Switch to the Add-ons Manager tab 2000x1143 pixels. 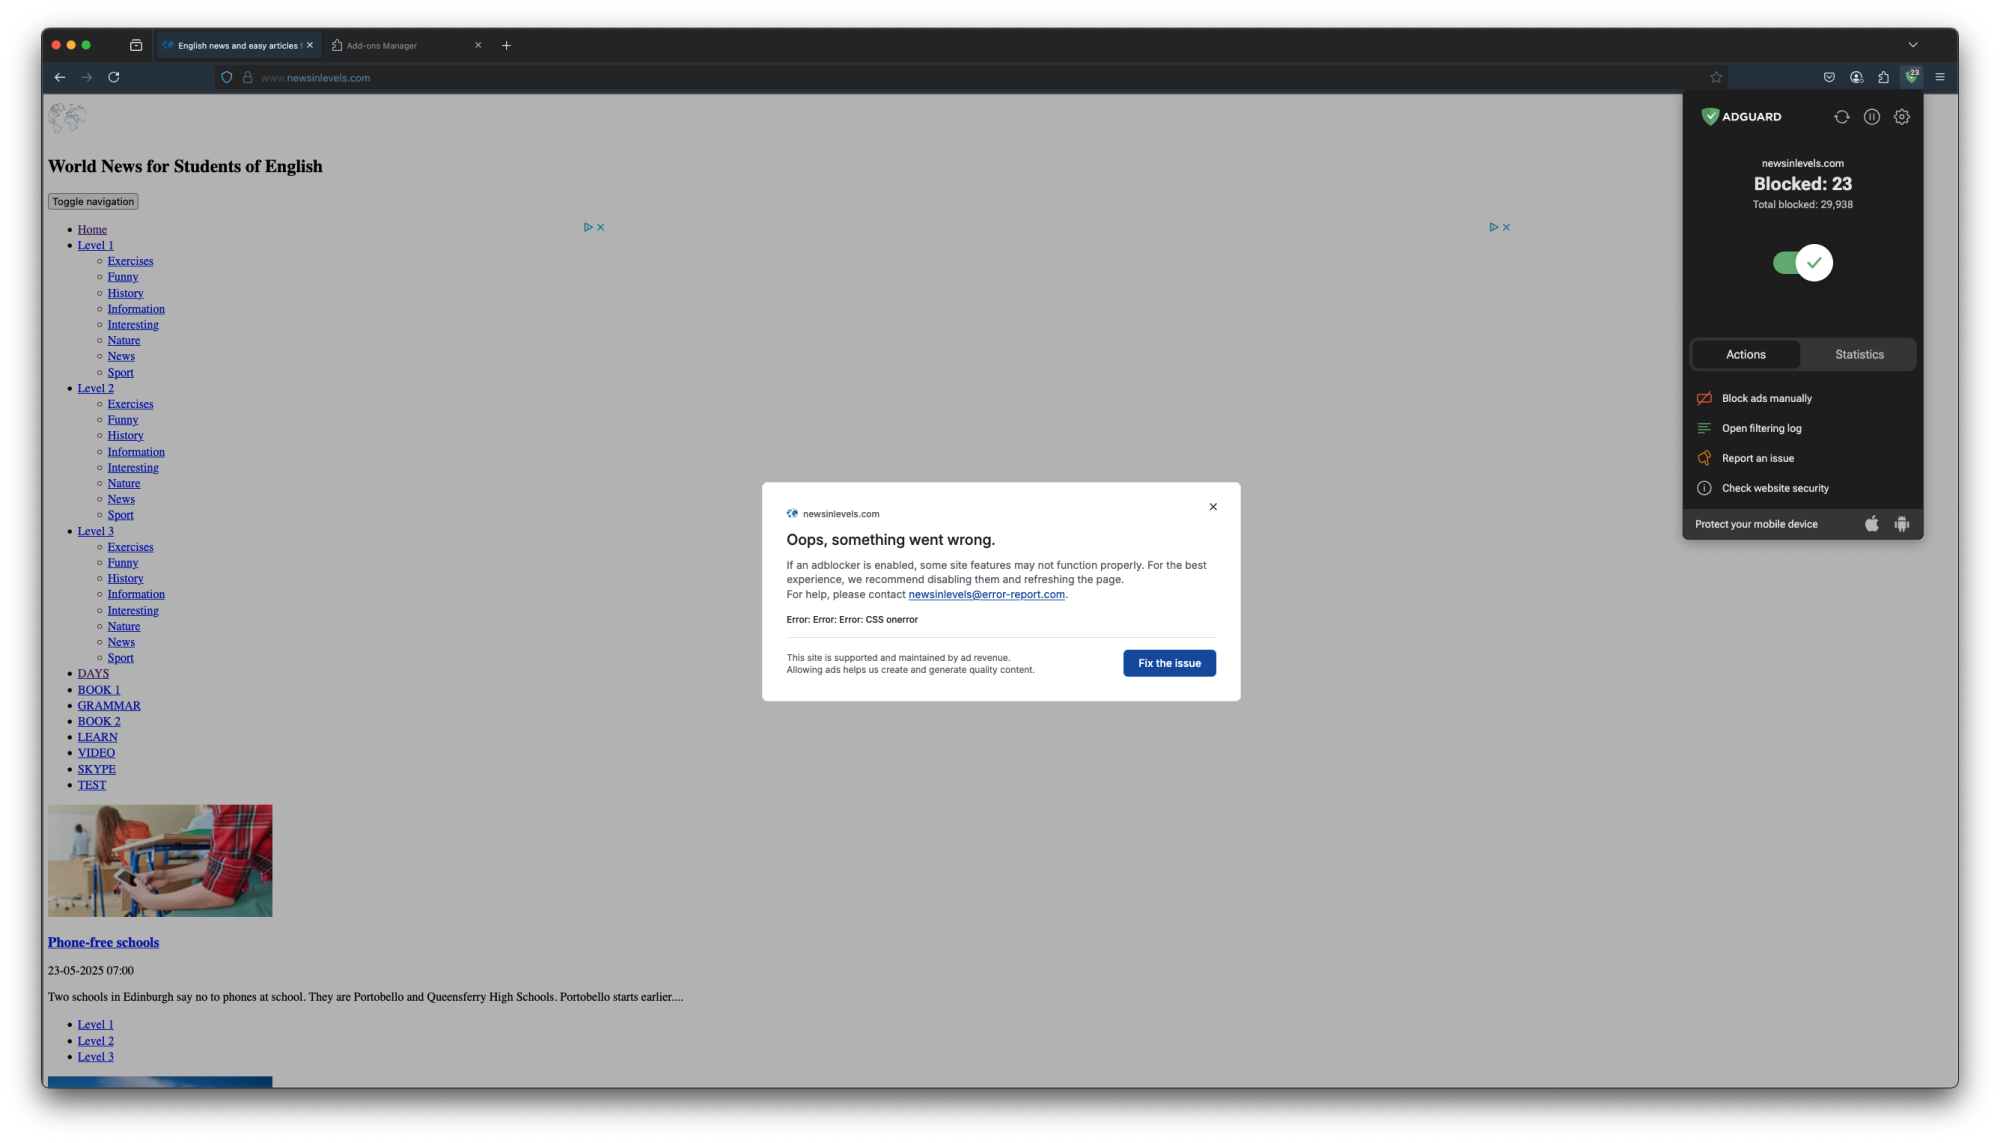(383, 45)
